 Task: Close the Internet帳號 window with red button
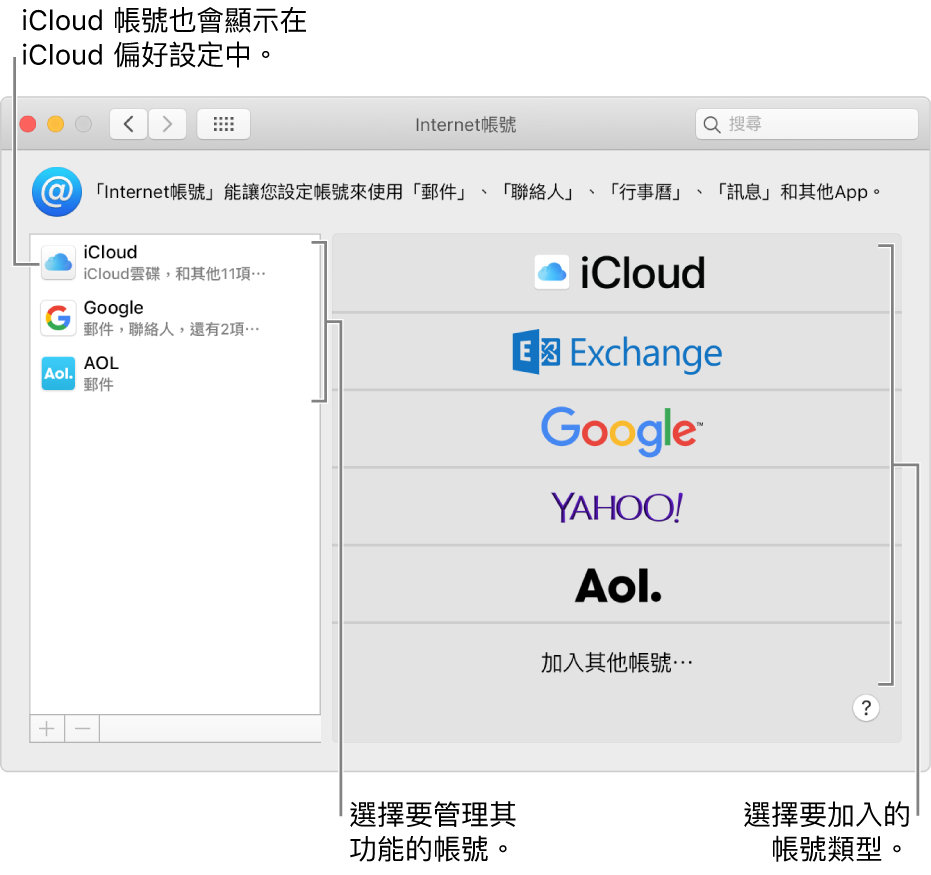tap(28, 124)
